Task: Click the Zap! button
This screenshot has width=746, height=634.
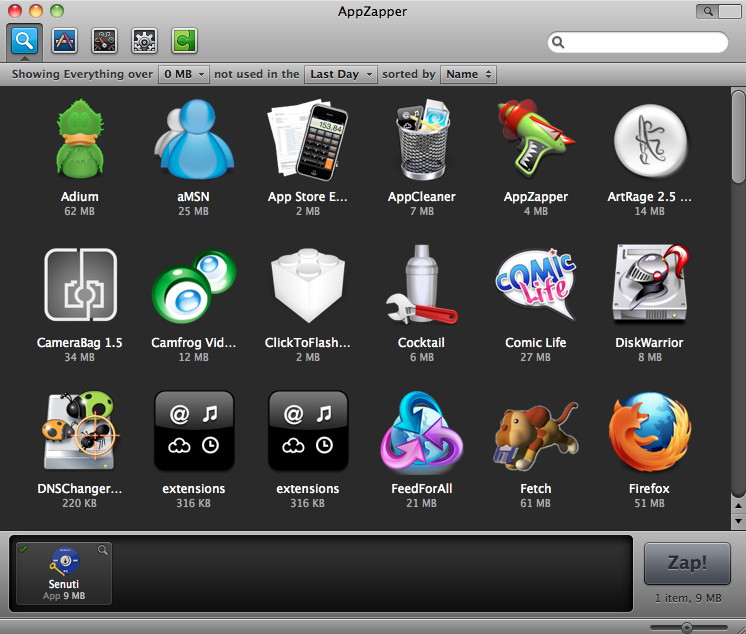Action: [687, 563]
